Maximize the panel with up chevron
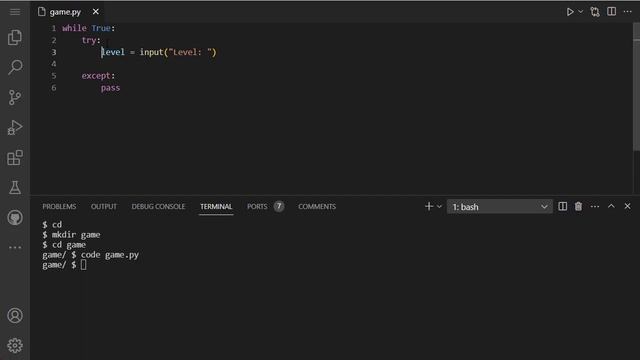 (x=611, y=206)
